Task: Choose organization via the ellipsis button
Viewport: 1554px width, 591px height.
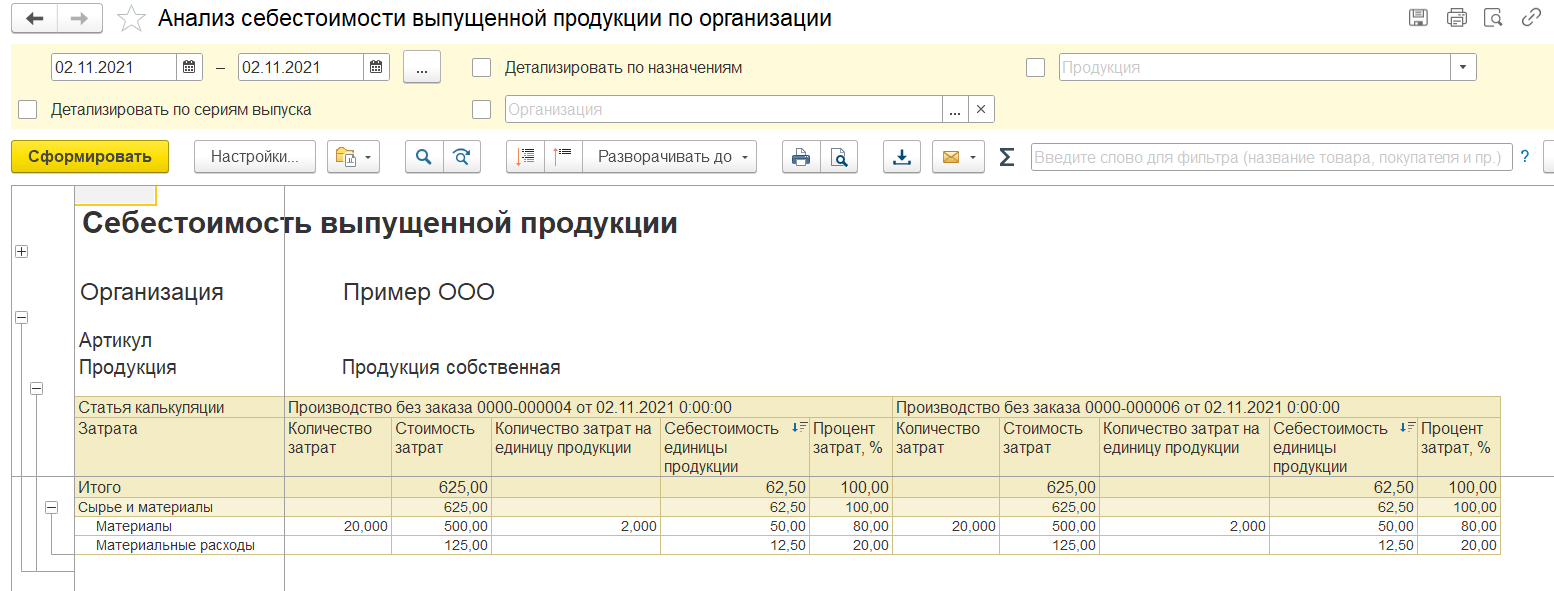Action: pyautogui.click(x=955, y=109)
